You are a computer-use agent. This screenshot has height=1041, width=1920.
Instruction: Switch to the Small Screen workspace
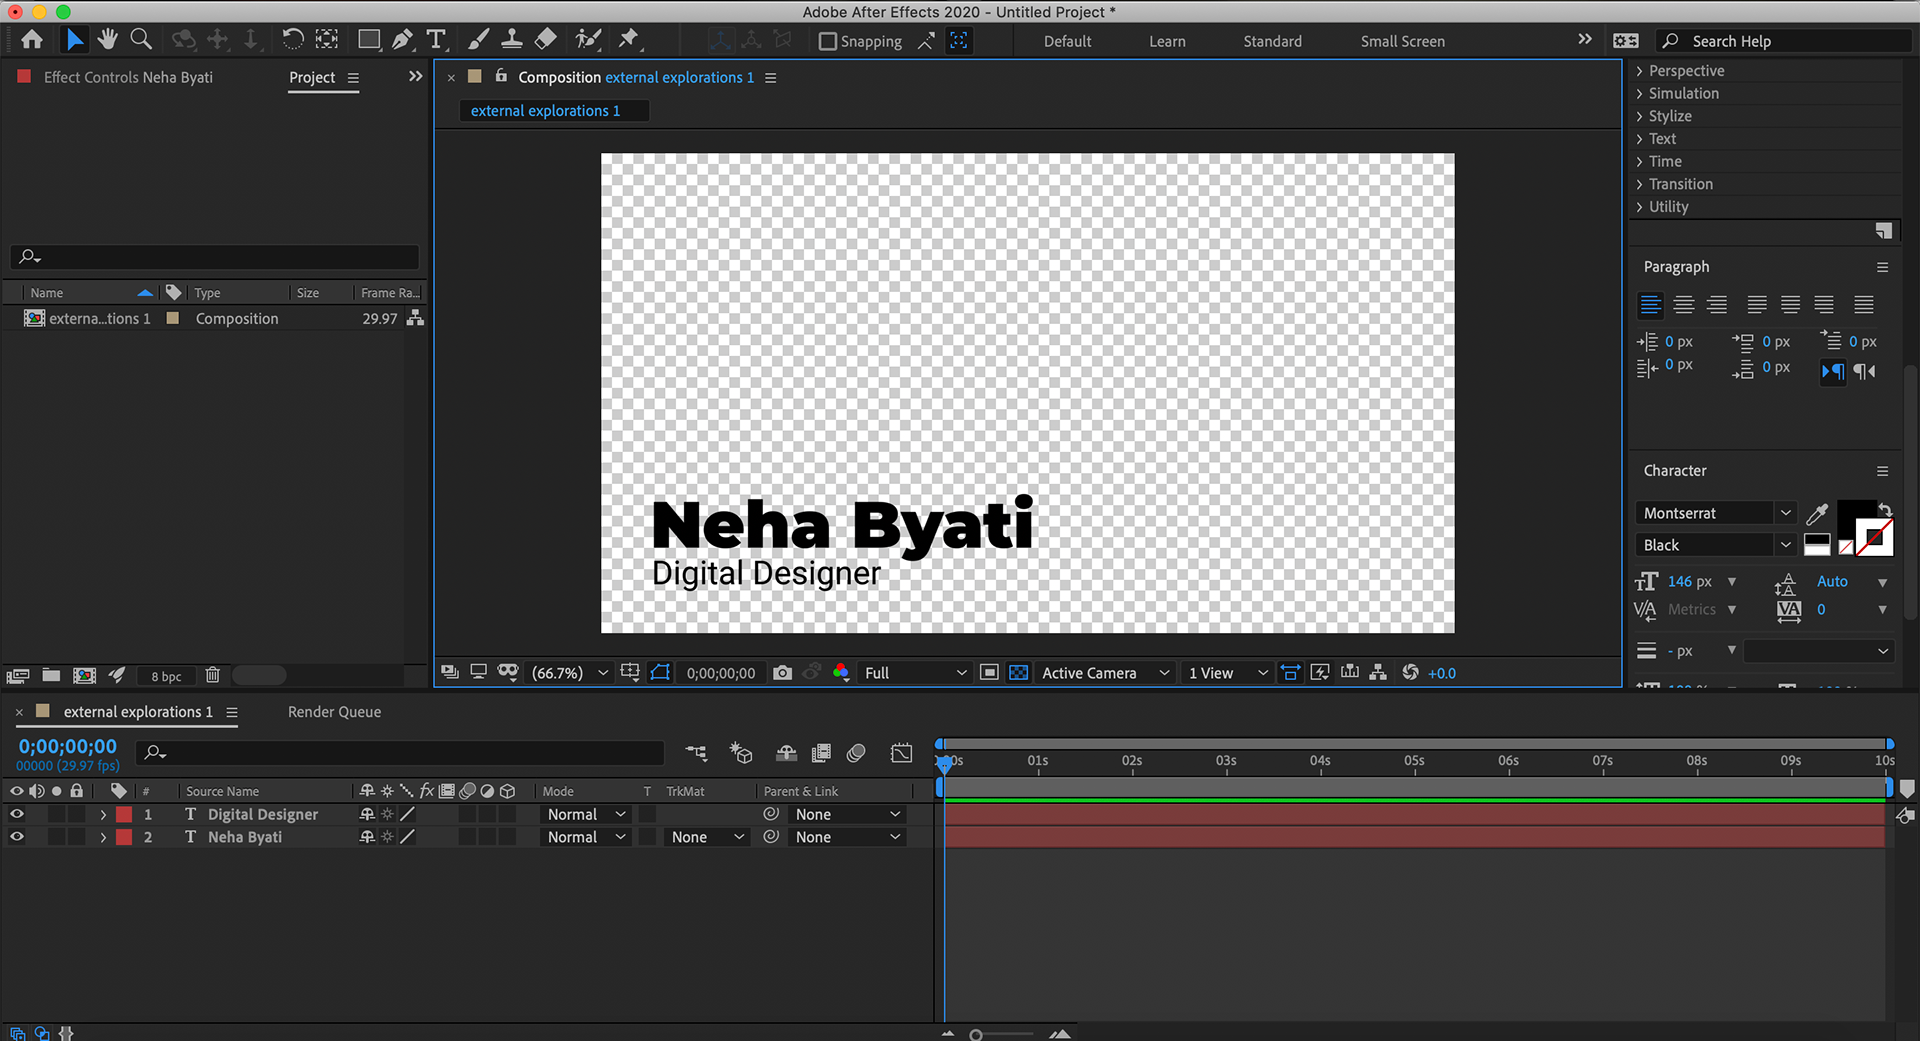(1402, 41)
